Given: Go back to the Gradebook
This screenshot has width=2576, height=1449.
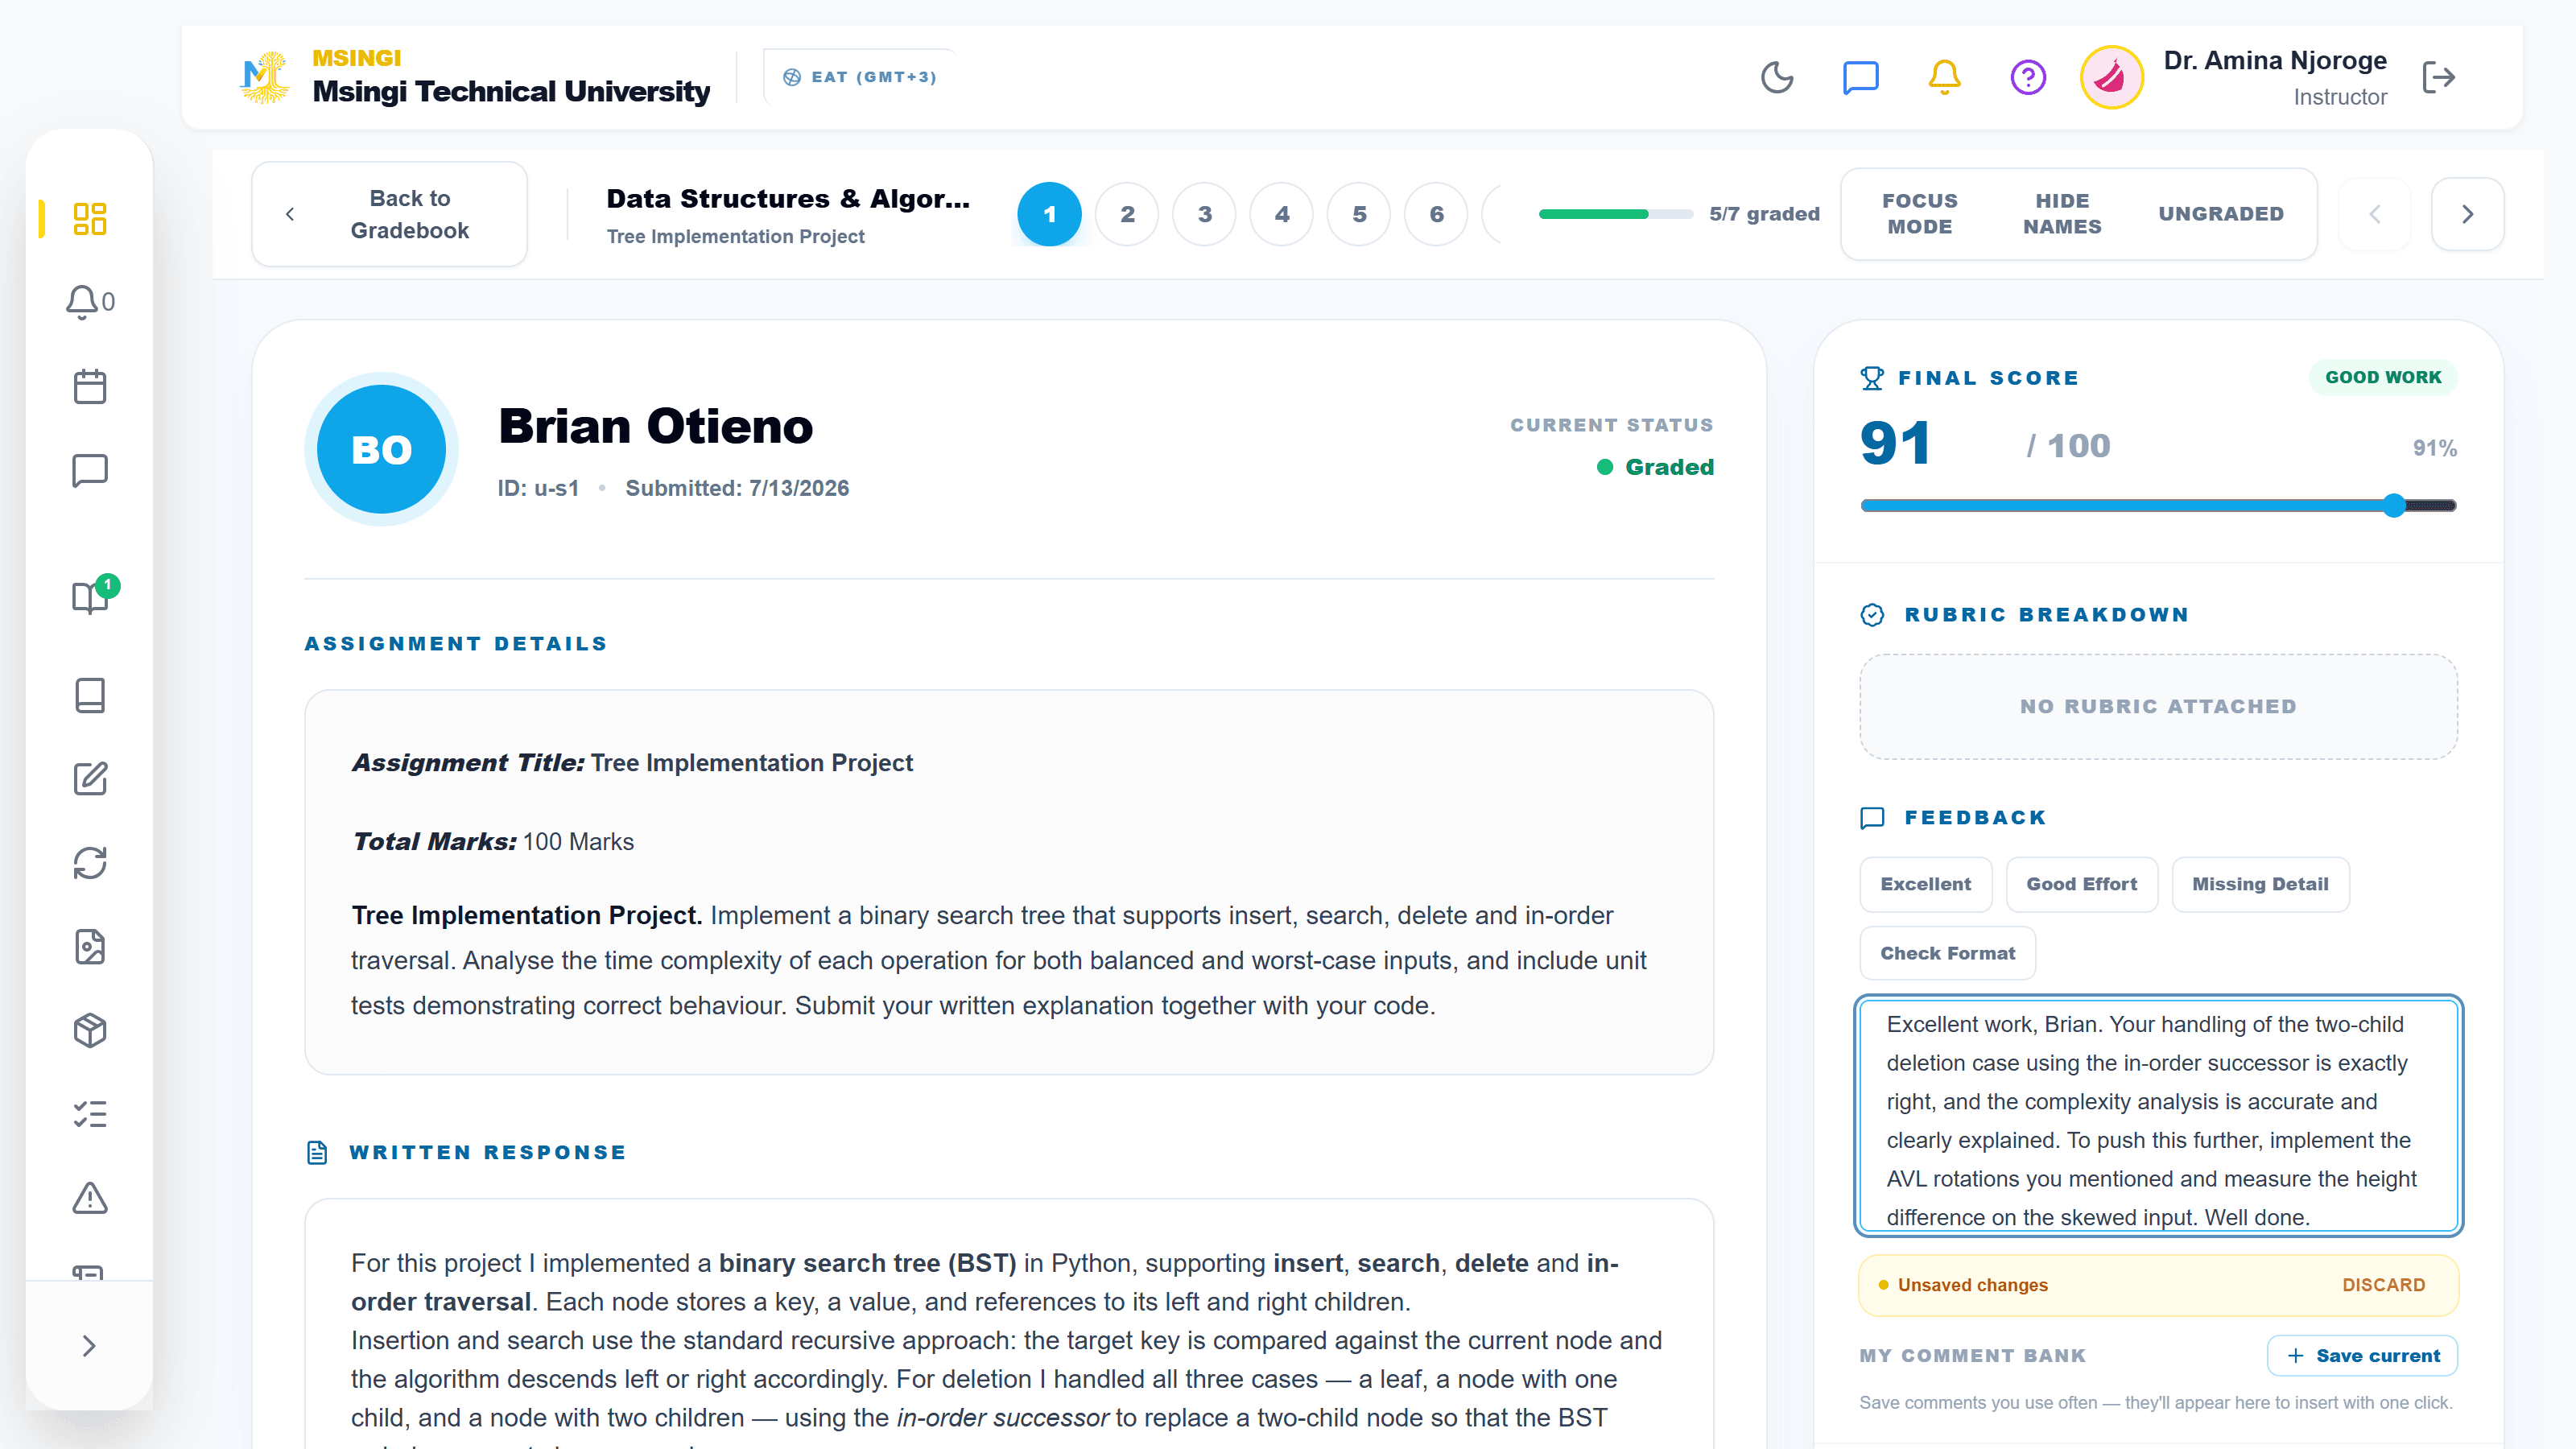Looking at the screenshot, I should tap(390, 214).
